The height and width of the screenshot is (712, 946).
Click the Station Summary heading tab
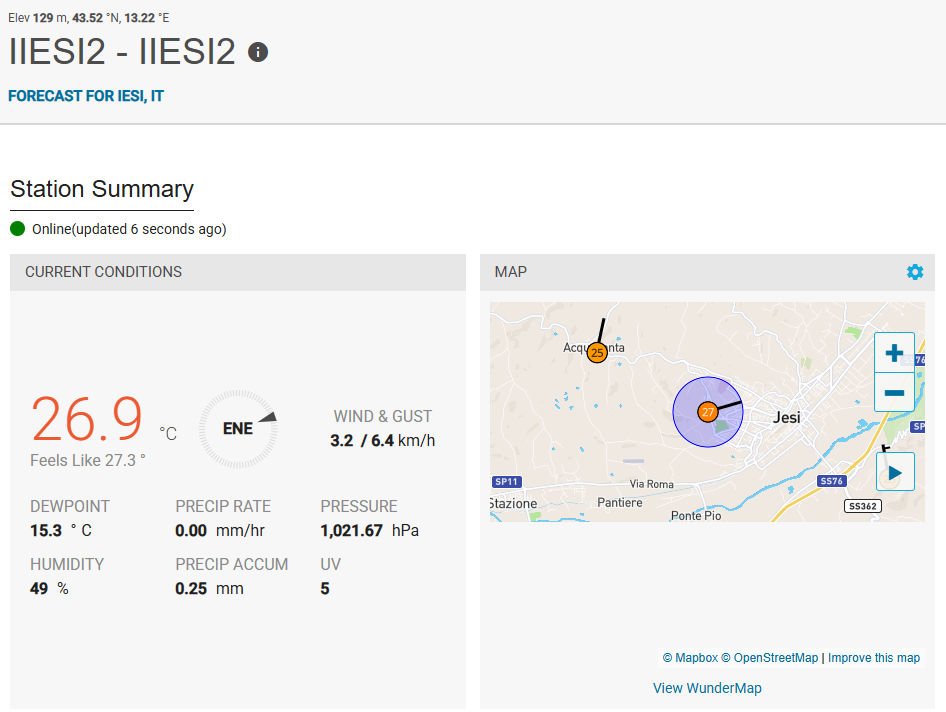click(102, 189)
